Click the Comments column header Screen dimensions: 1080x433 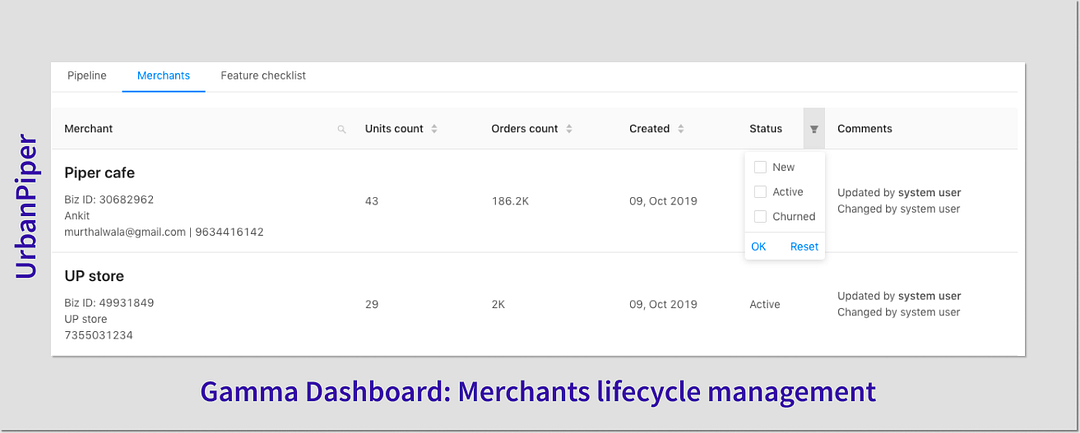(864, 129)
